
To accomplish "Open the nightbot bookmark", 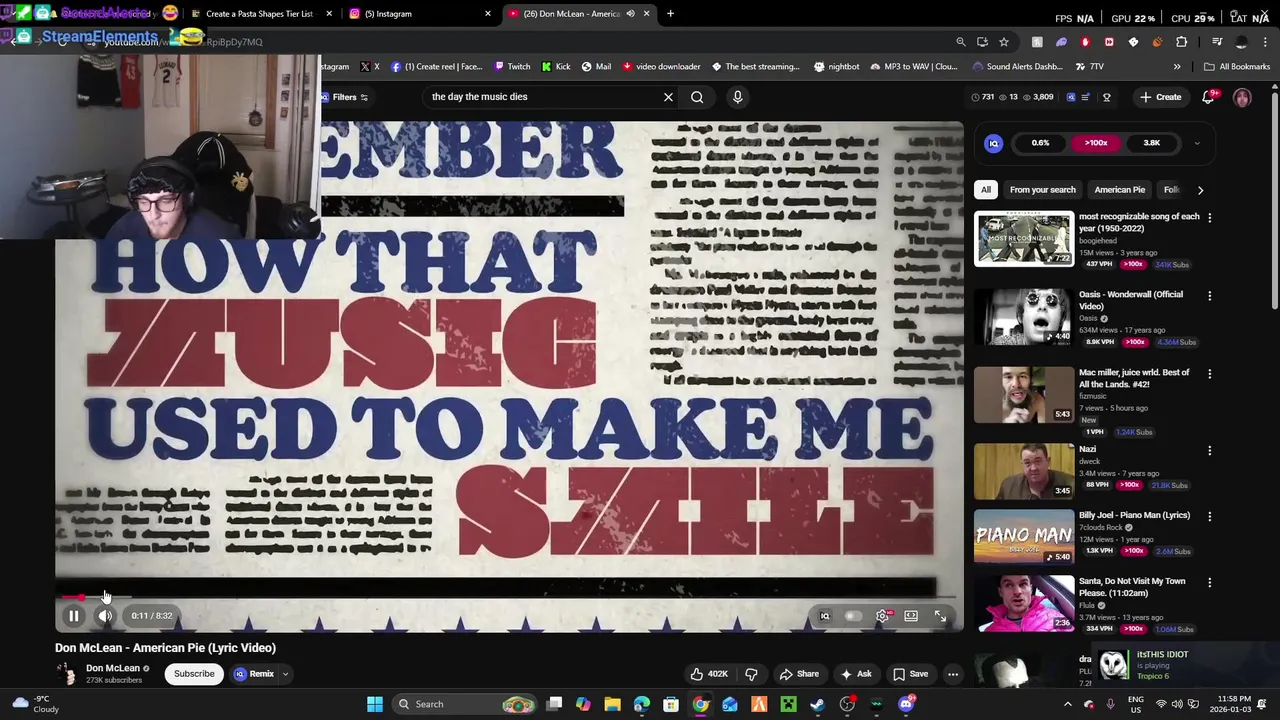I will click(x=836, y=67).
